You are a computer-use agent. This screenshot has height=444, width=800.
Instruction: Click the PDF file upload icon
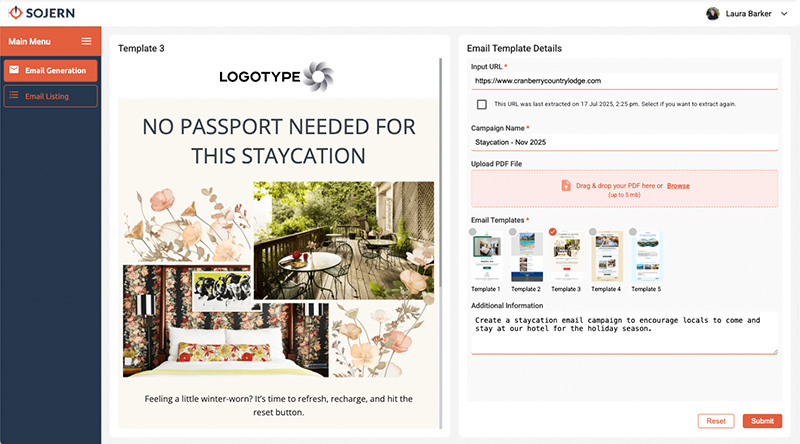(x=566, y=185)
